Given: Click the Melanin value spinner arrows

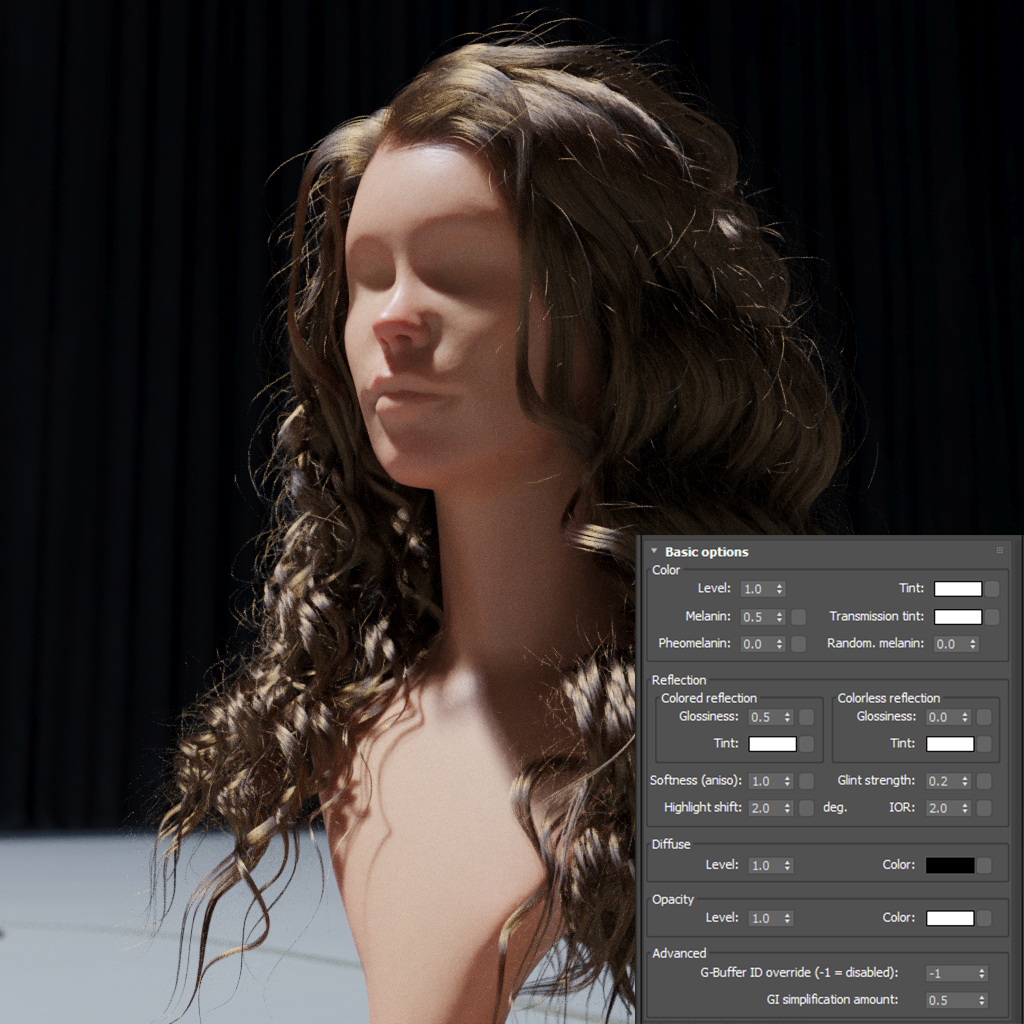Looking at the screenshot, I should click(x=779, y=616).
